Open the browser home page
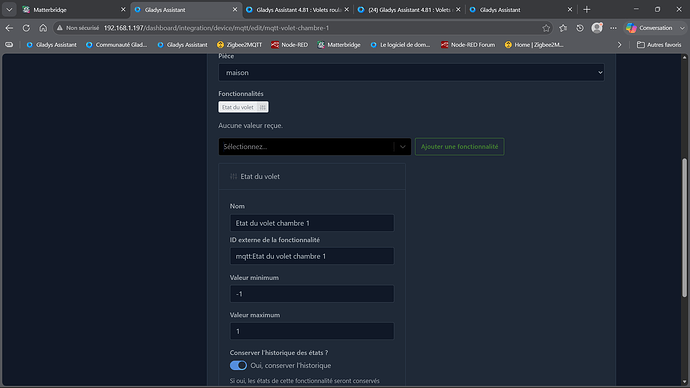Screen dimensions: 690x388 pyautogui.click(x=43, y=28)
